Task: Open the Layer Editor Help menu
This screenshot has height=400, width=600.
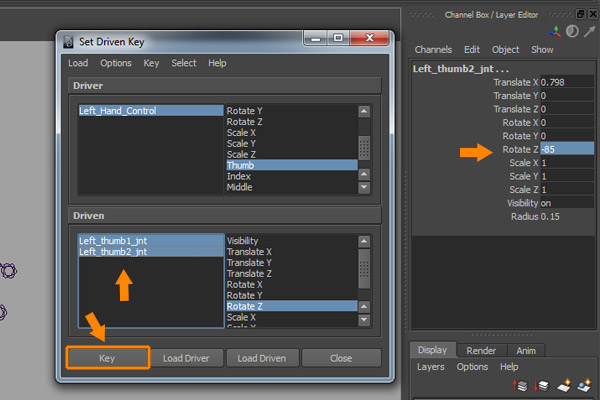Action: [509, 367]
